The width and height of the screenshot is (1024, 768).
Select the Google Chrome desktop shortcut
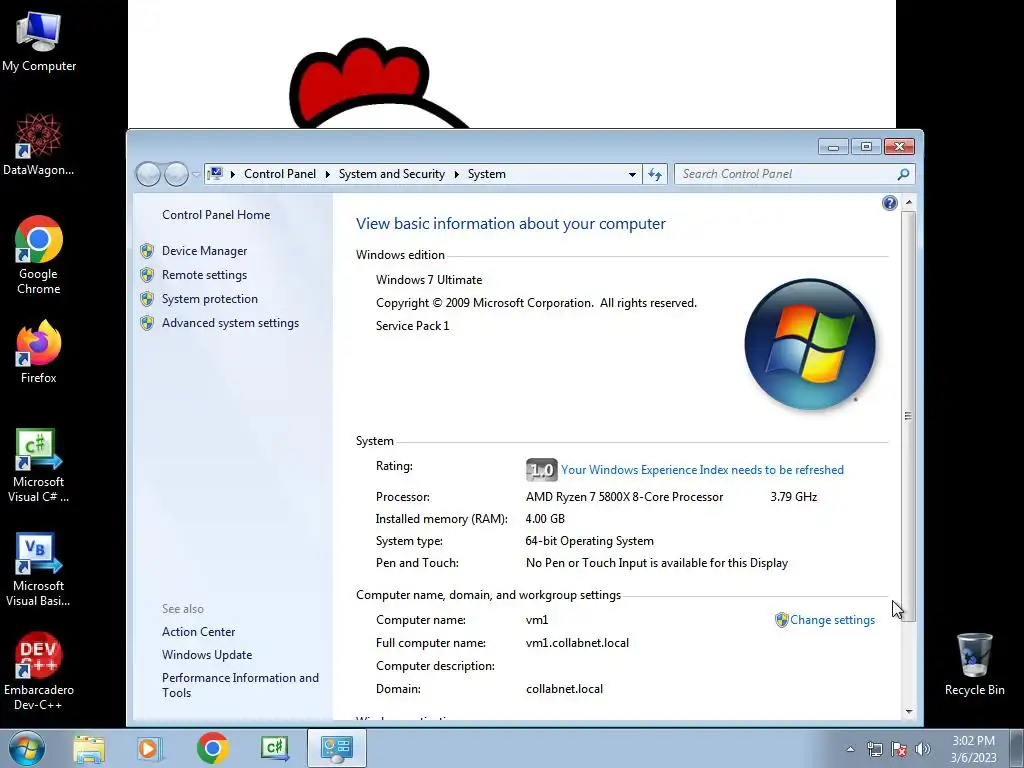tap(39, 255)
